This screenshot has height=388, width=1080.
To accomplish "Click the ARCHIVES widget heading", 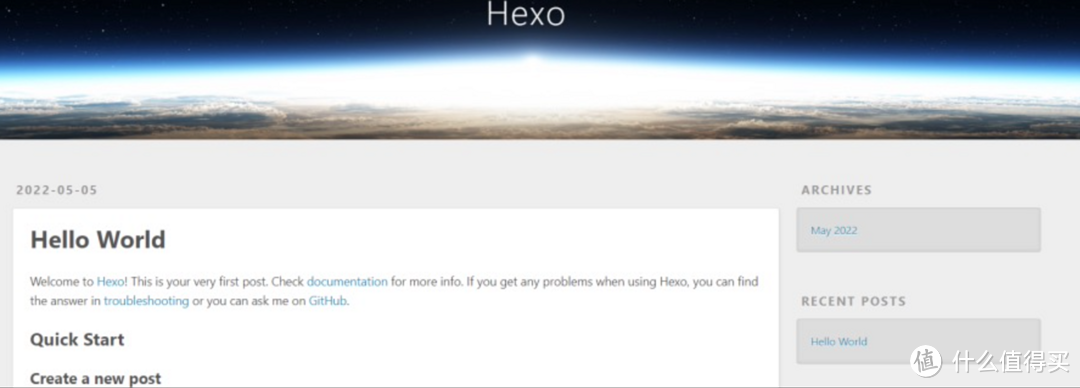I will pyautogui.click(x=836, y=190).
